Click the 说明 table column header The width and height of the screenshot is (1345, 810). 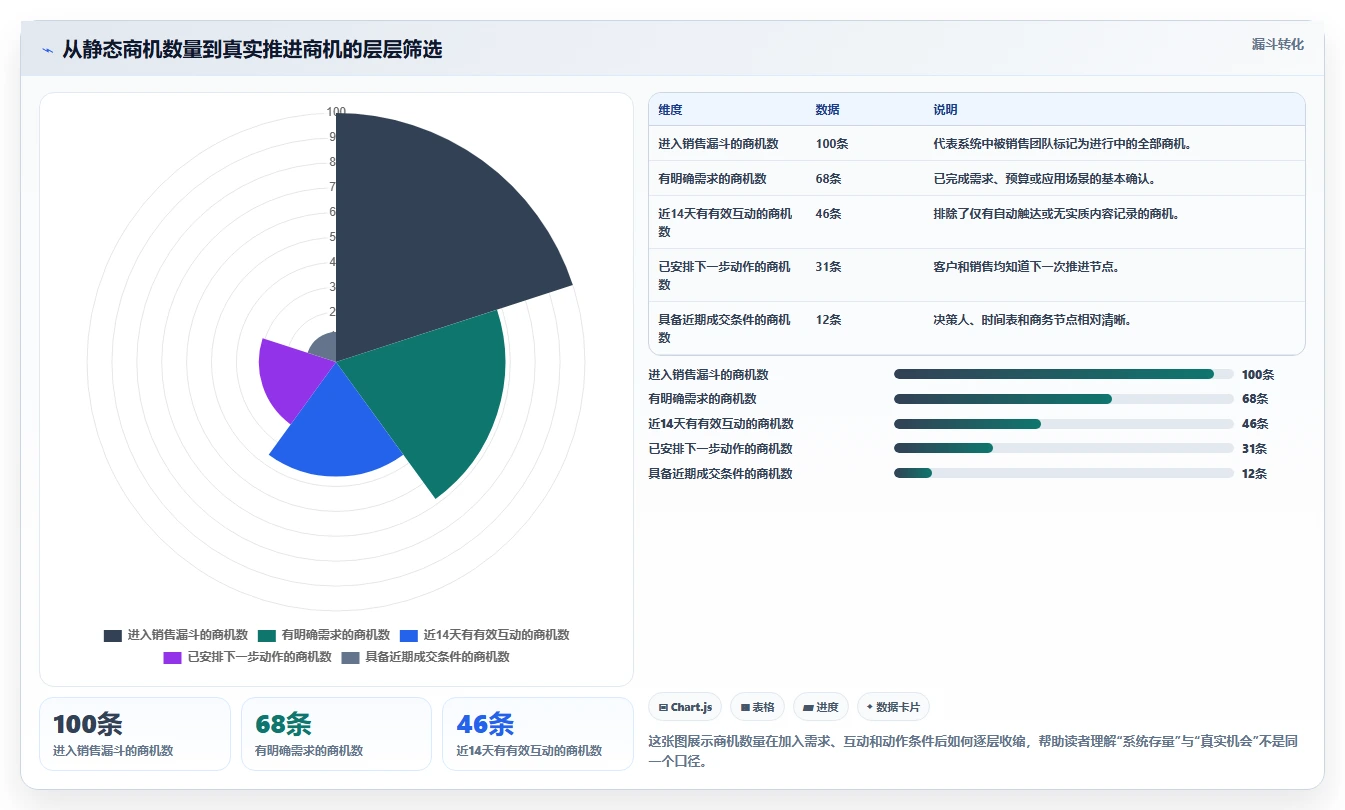click(x=945, y=110)
